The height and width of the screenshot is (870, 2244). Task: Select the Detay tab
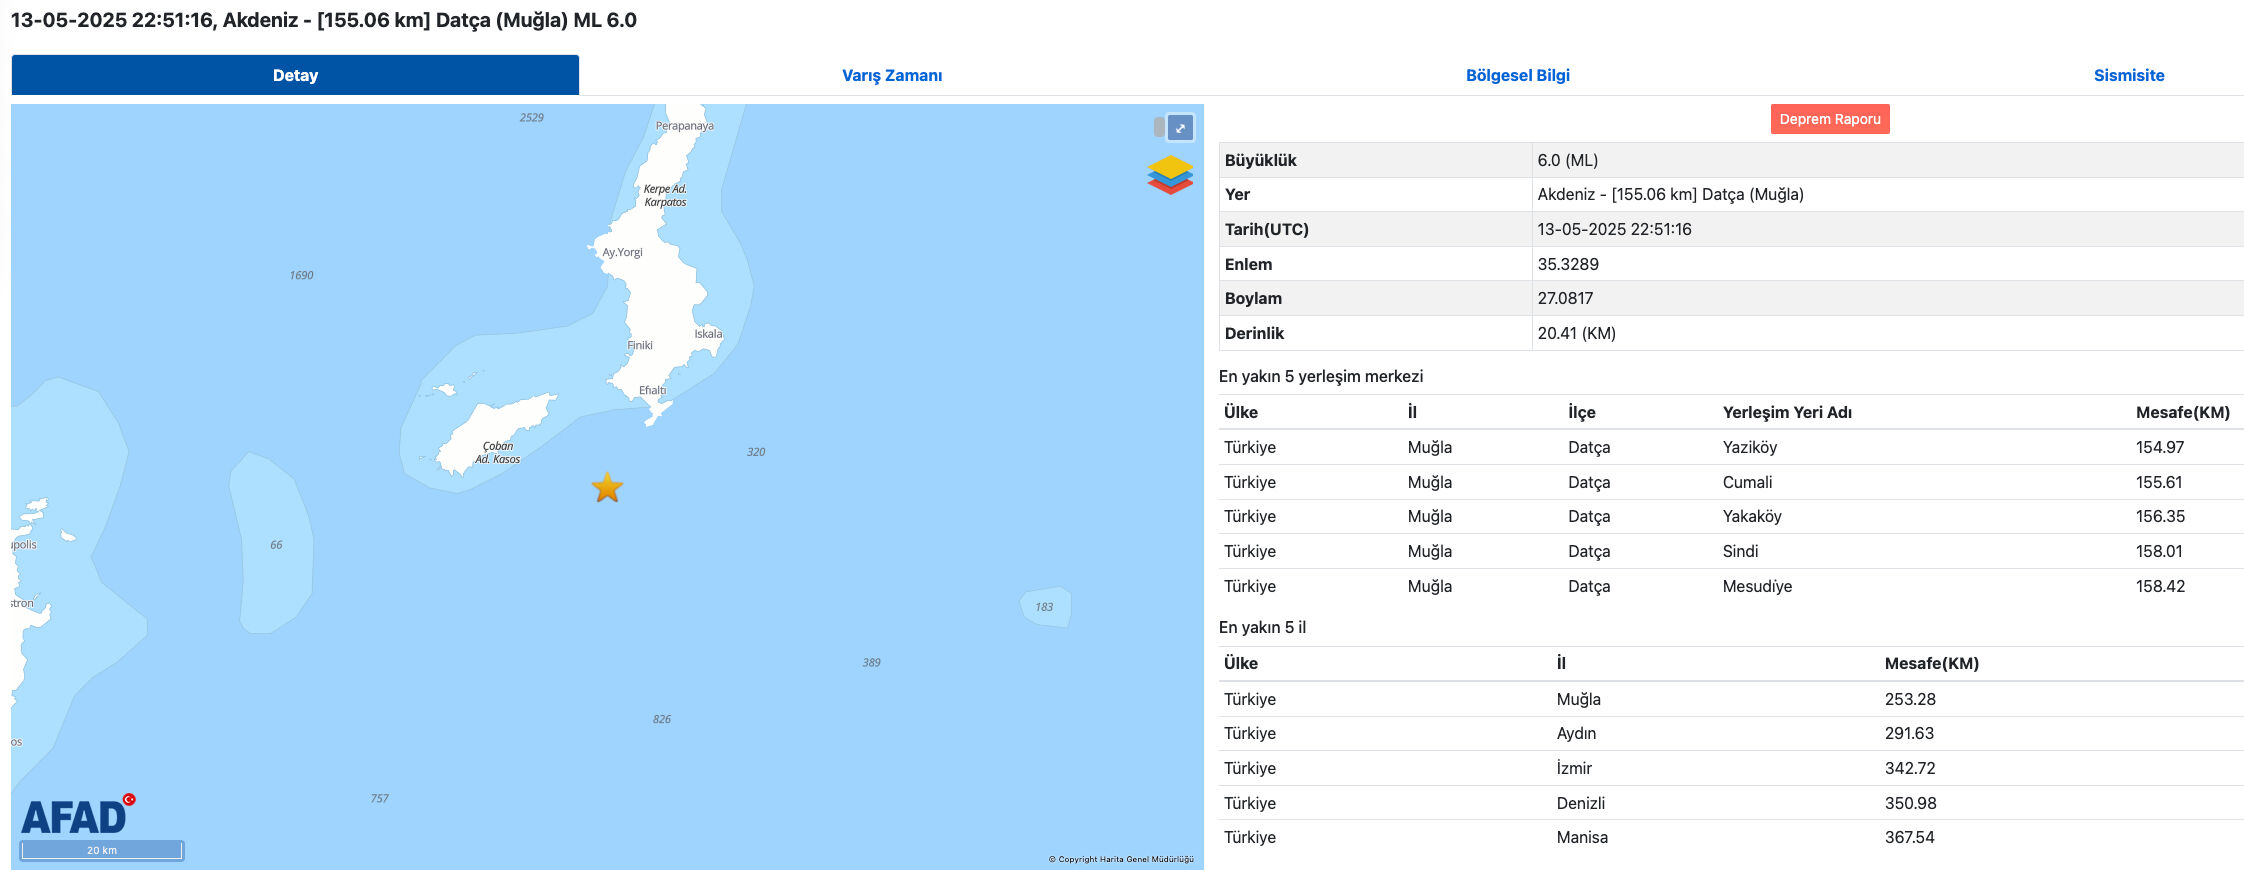pyautogui.click(x=295, y=75)
